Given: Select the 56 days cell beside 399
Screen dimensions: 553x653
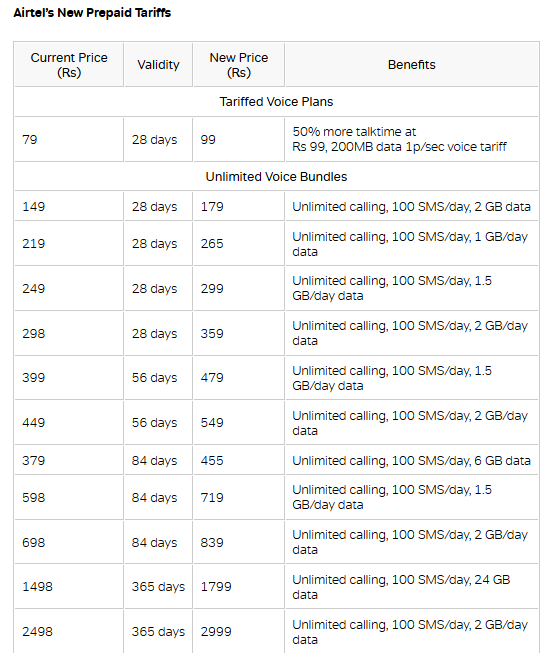Looking at the screenshot, I should 158,378.
